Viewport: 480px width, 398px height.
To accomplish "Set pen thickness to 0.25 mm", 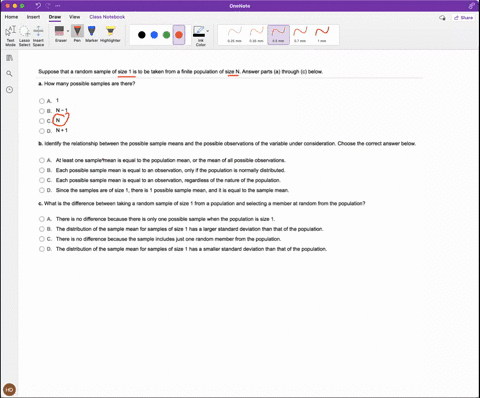I will click(234, 35).
